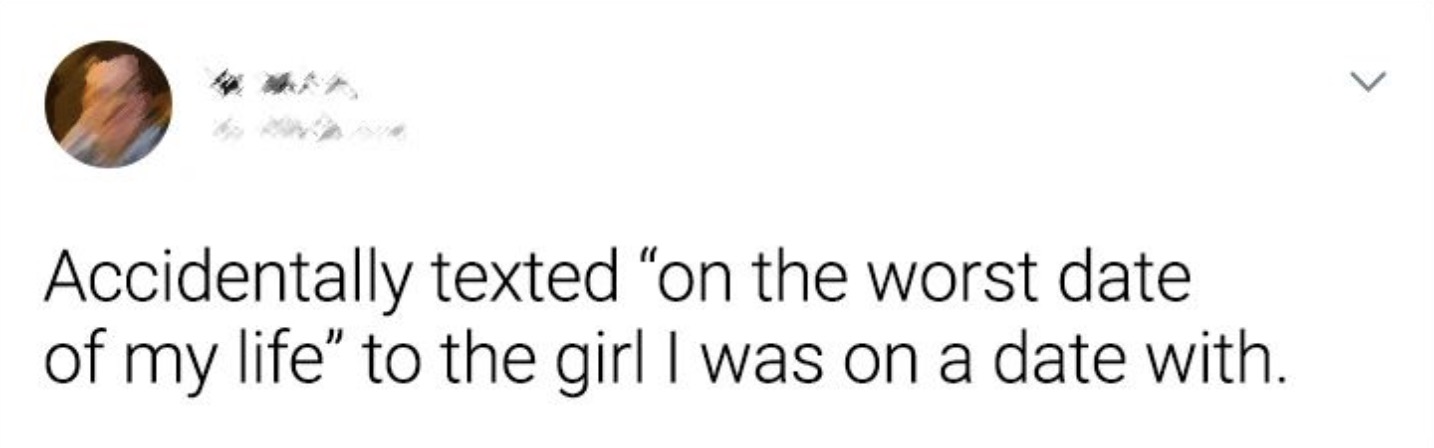Open the tweet options chevron menu
1434x448 pixels.
pyautogui.click(x=1367, y=78)
